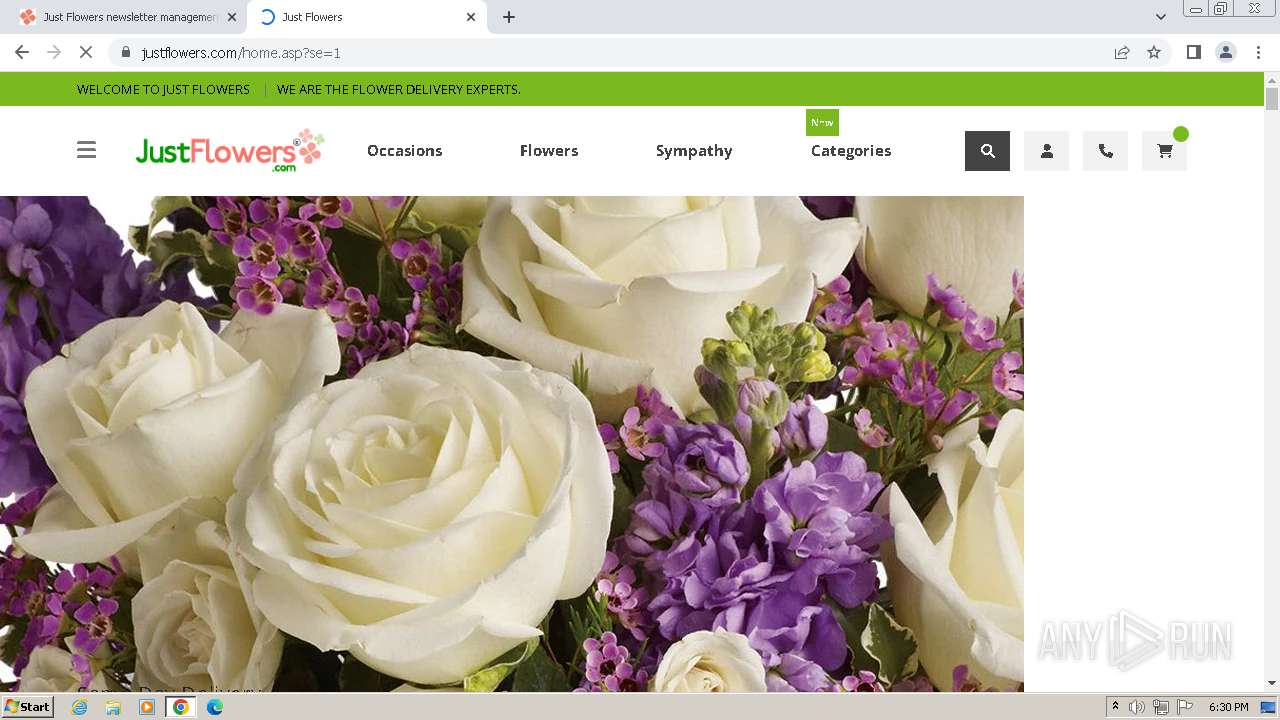Image resolution: width=1280 pixels, height=720 pixels.
Task: Click the network tray icon
Action: coord(1161,707)
